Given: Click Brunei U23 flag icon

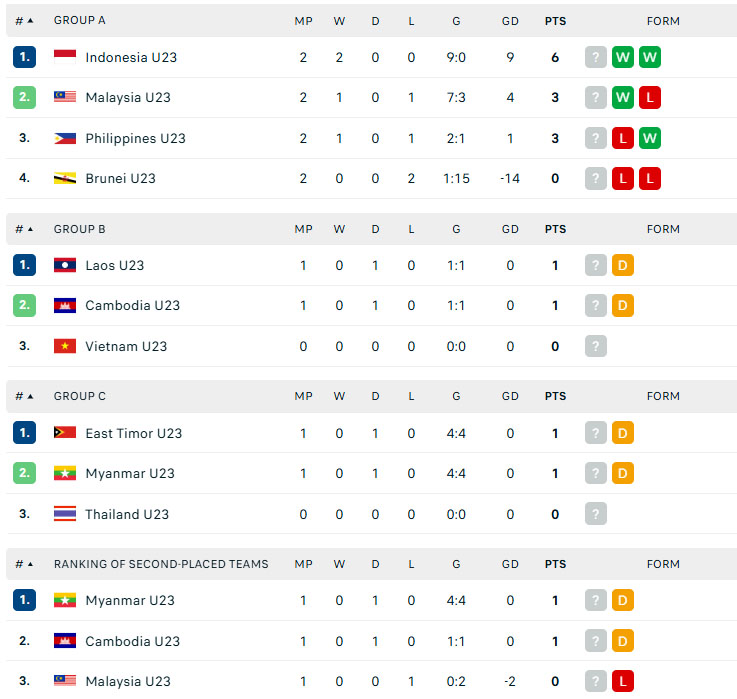Looking at the screenshot, I should tap(65, 179).
